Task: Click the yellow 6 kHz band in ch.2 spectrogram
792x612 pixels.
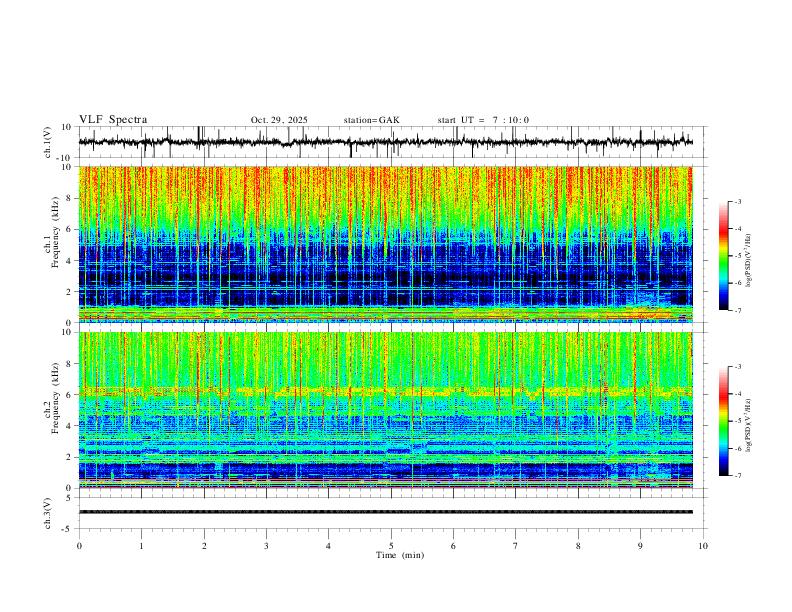Action: (x=386, y=391)
